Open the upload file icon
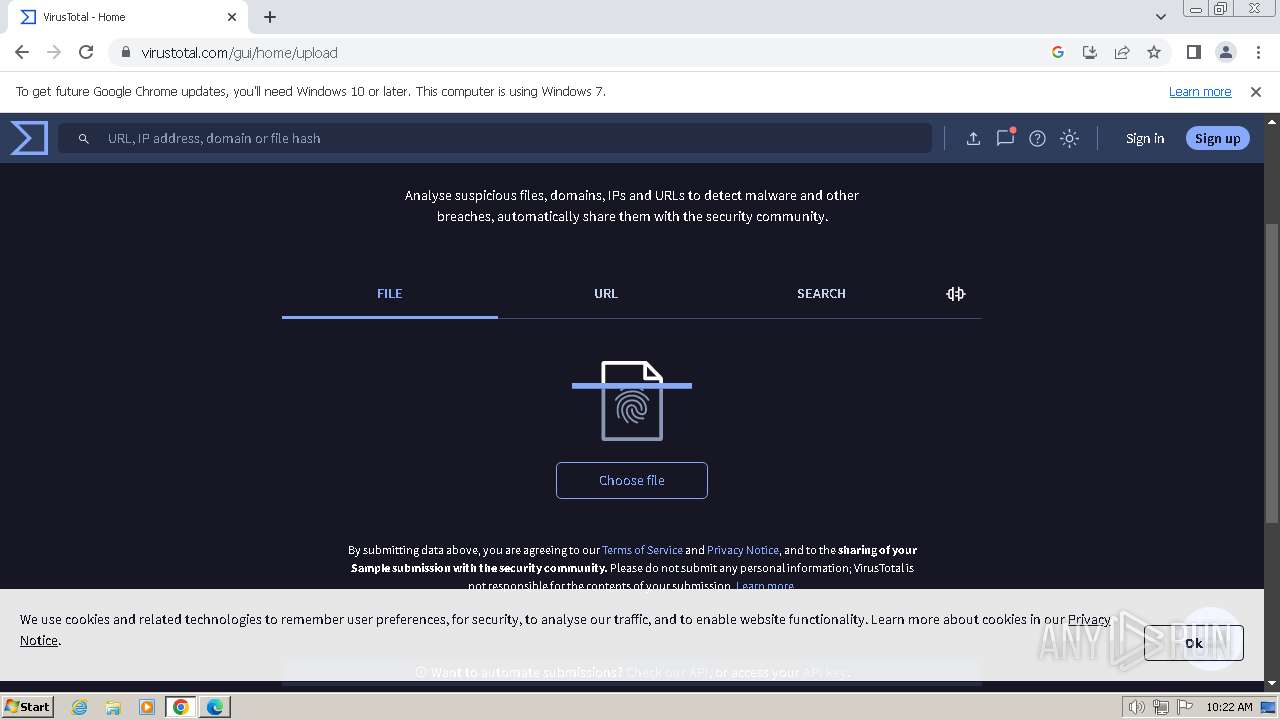The image size is (1280, 720). [x=973, y=139]
